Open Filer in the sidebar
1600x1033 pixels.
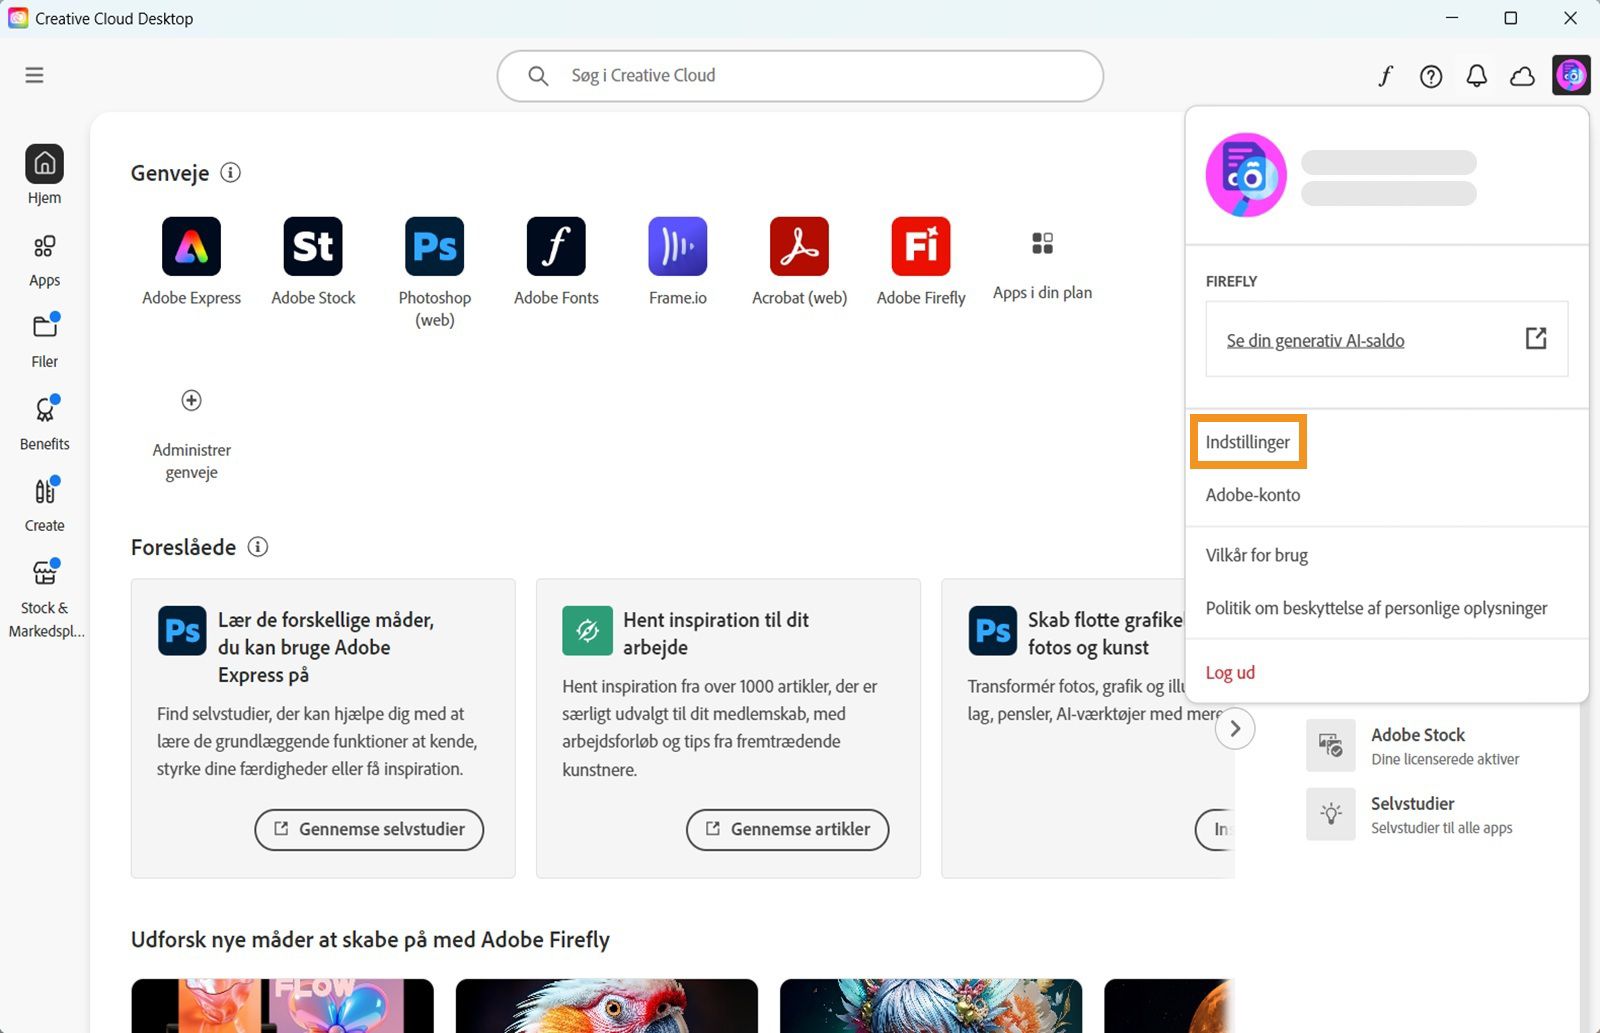[44, 340]
